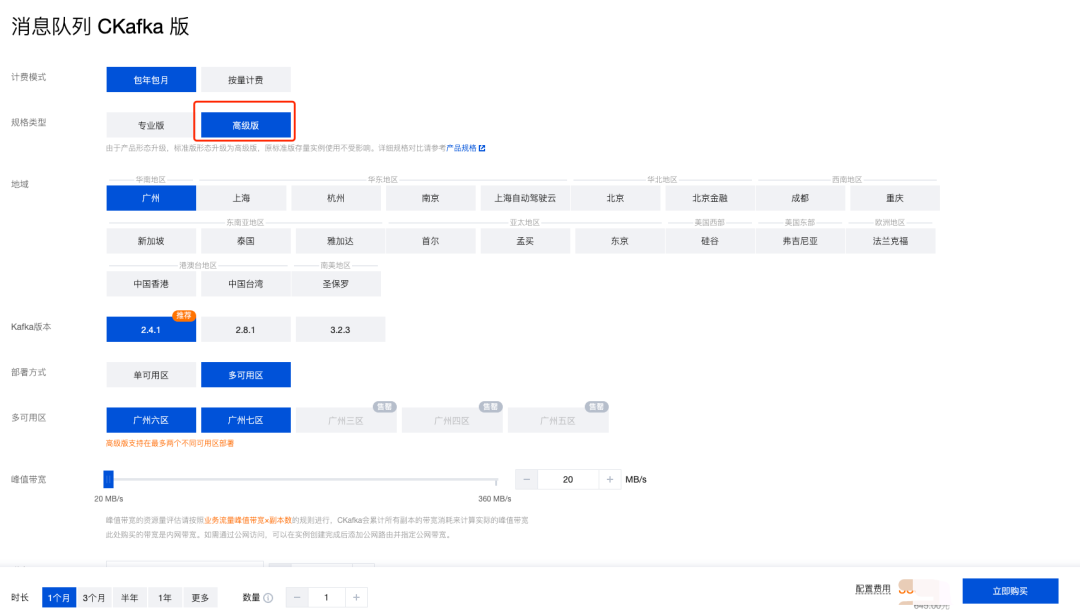Select 按量计费 billing mode
The width and height of the screenshot is (1080, 615).
pyautogui.click(x=246, y=80)
